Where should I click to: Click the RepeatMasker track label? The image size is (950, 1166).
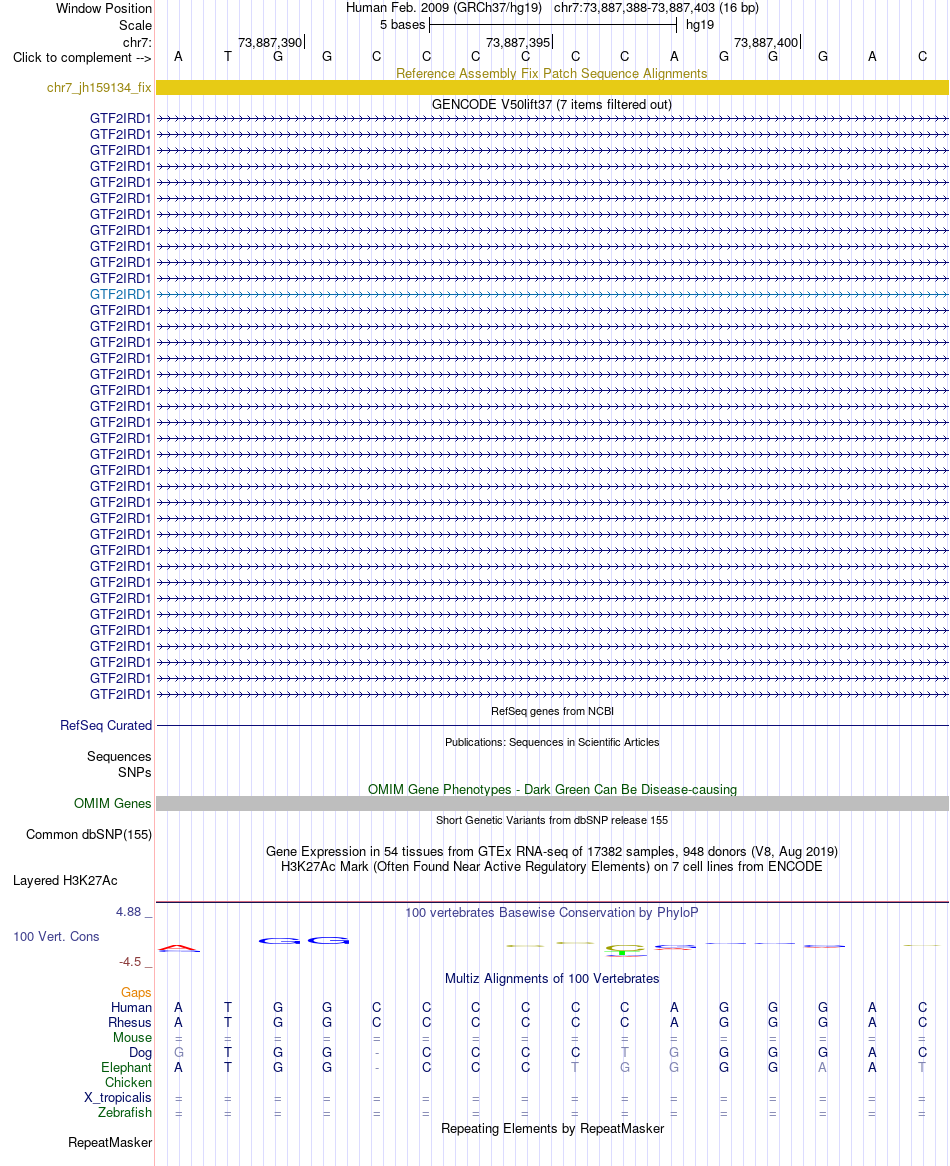click(x=110, y=1143)
